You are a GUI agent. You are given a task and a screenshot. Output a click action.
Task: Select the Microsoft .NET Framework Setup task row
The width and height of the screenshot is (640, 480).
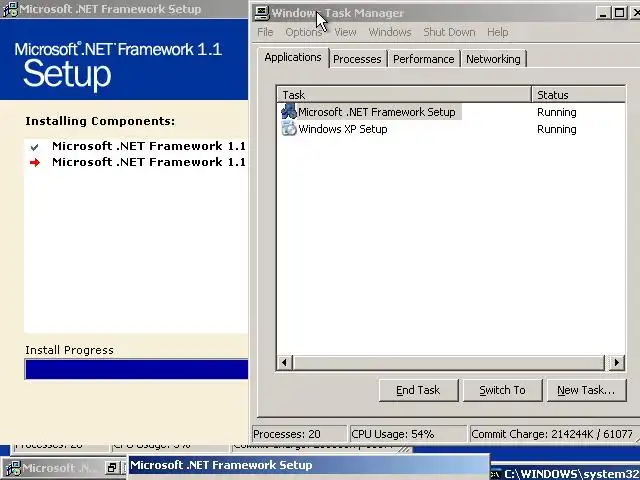tap(451, 112)
